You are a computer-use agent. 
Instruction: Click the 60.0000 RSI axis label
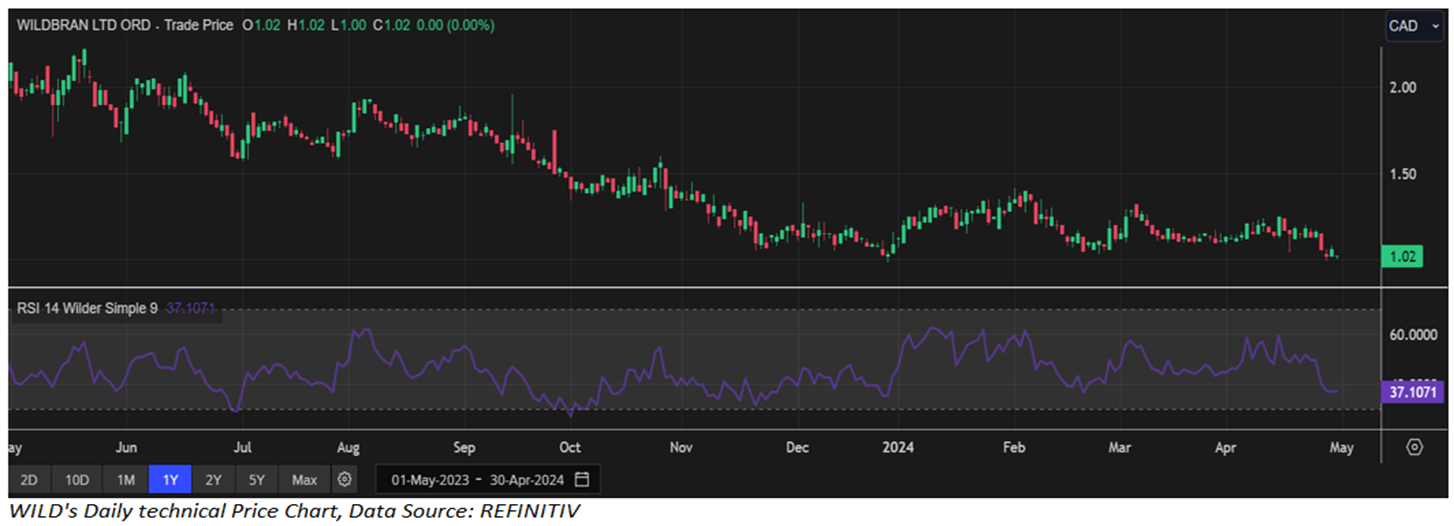[x=1411, y=335]
